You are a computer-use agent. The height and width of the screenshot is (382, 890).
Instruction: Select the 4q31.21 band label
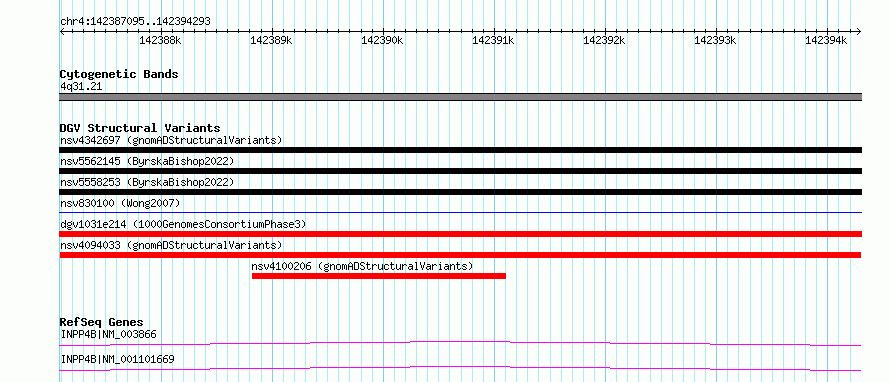click(81, 87)
